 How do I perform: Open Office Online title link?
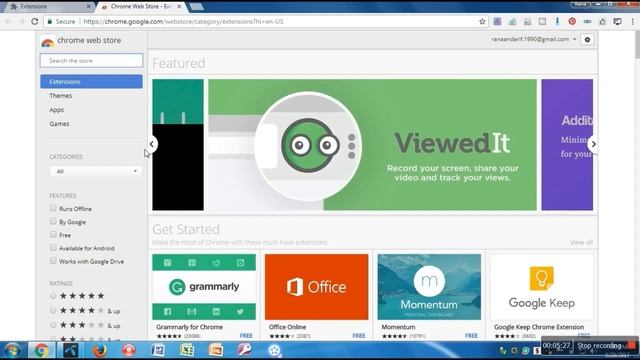click(287, 327)
